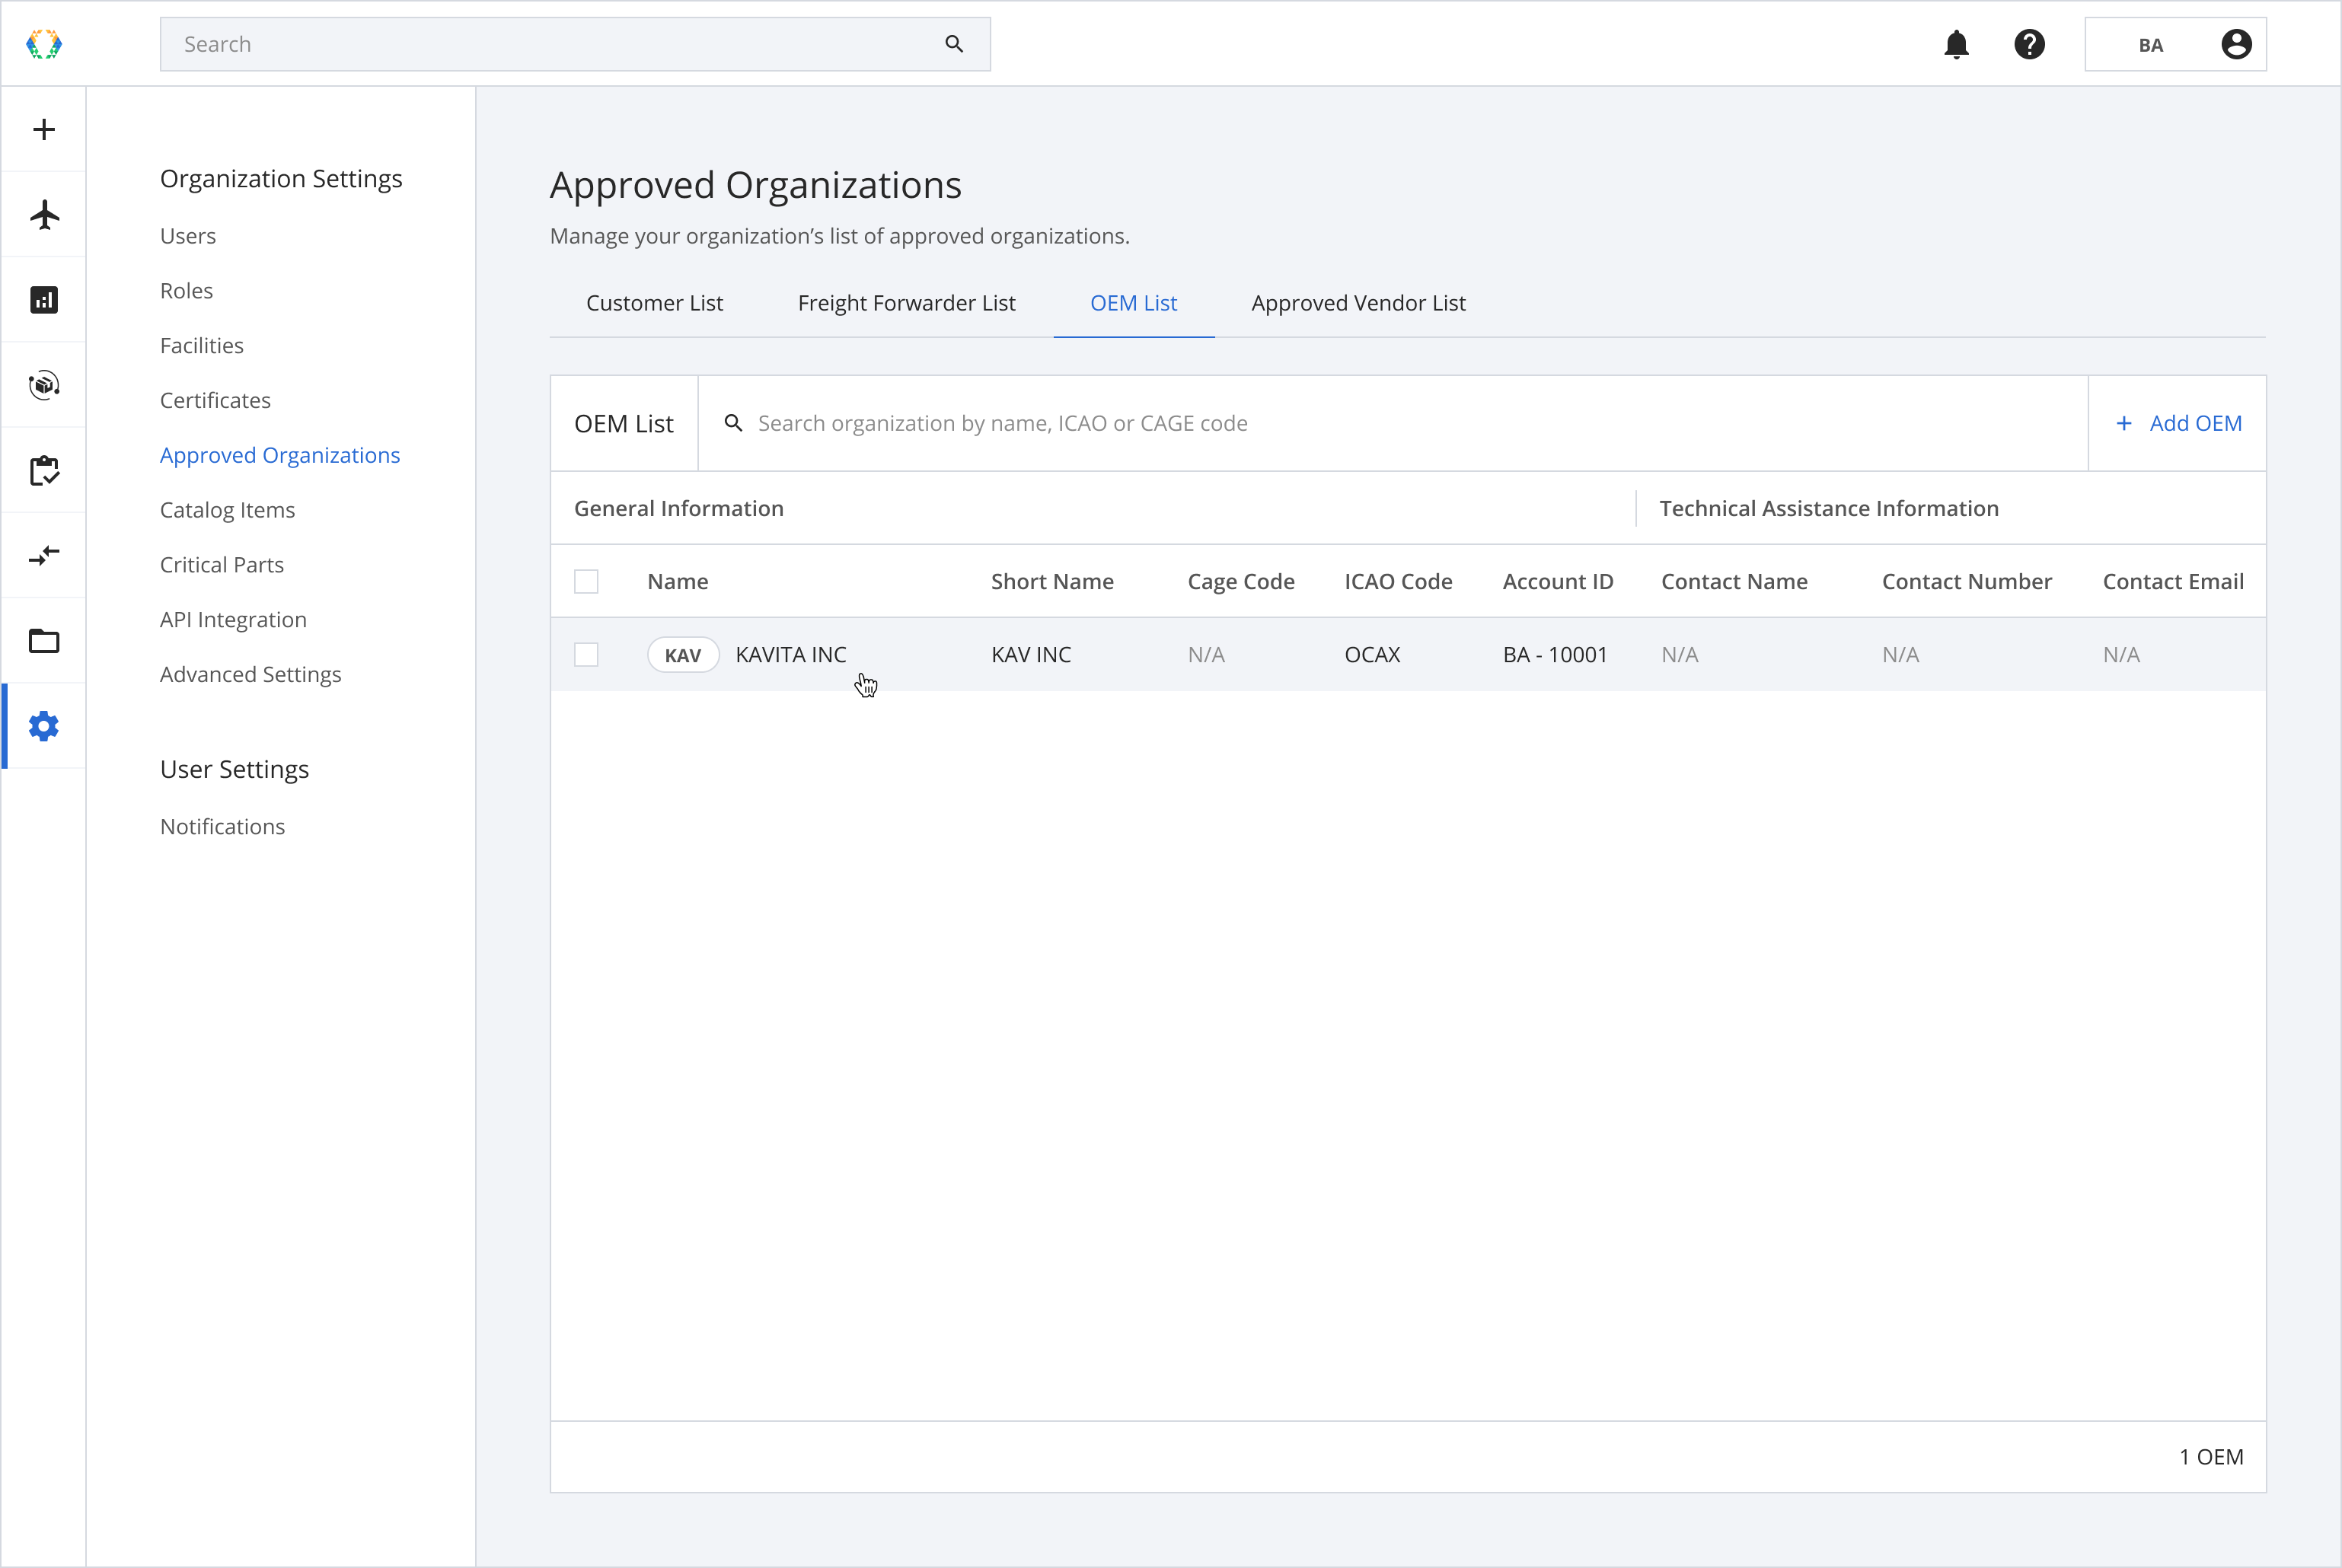
Task: Click the KAVITA INC organization name
Action: [x=790, y=655]
